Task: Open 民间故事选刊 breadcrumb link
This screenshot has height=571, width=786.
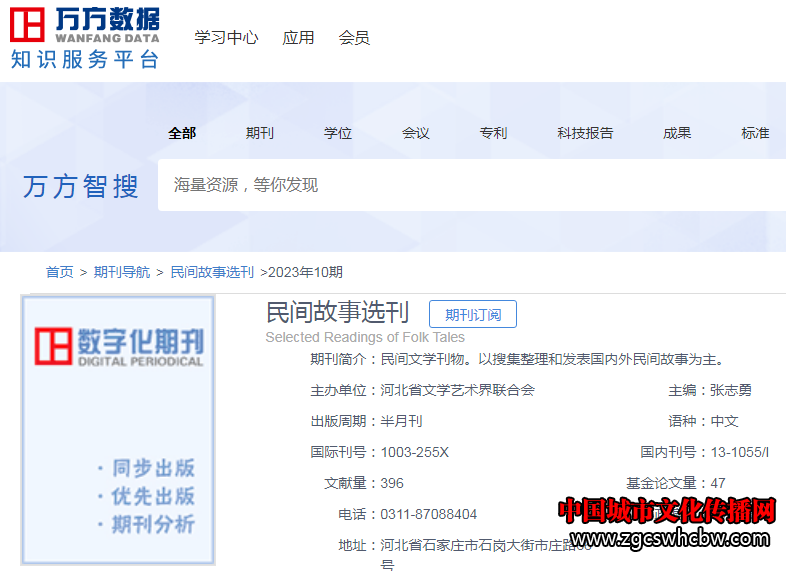Action: (212, 272)
